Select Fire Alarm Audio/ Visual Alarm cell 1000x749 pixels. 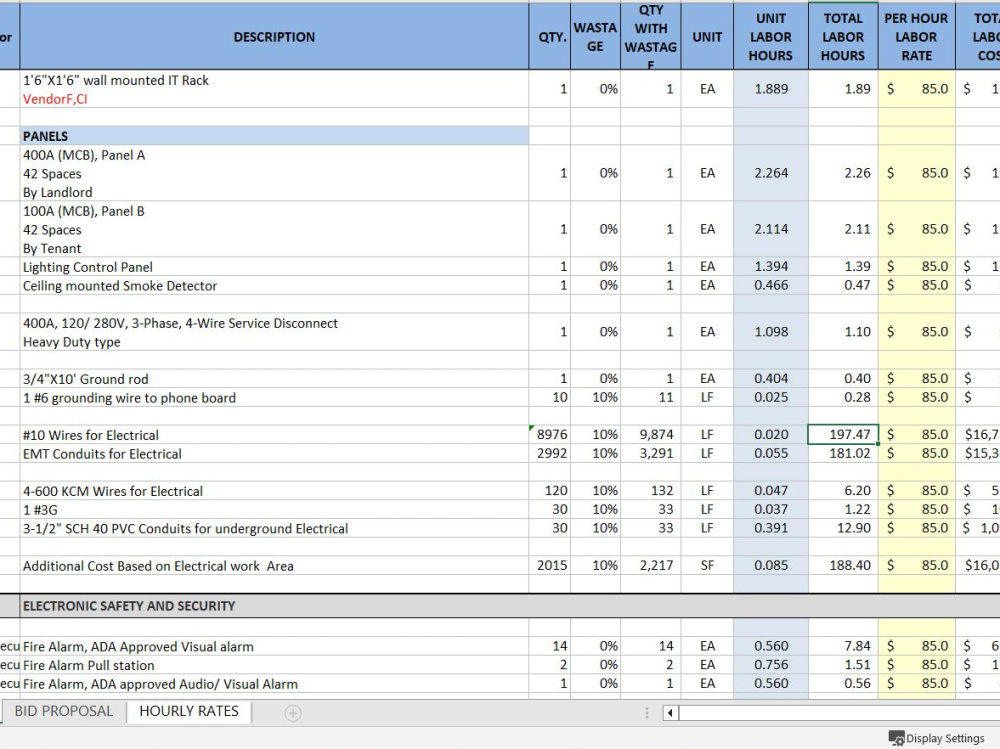tap(274, 684)
